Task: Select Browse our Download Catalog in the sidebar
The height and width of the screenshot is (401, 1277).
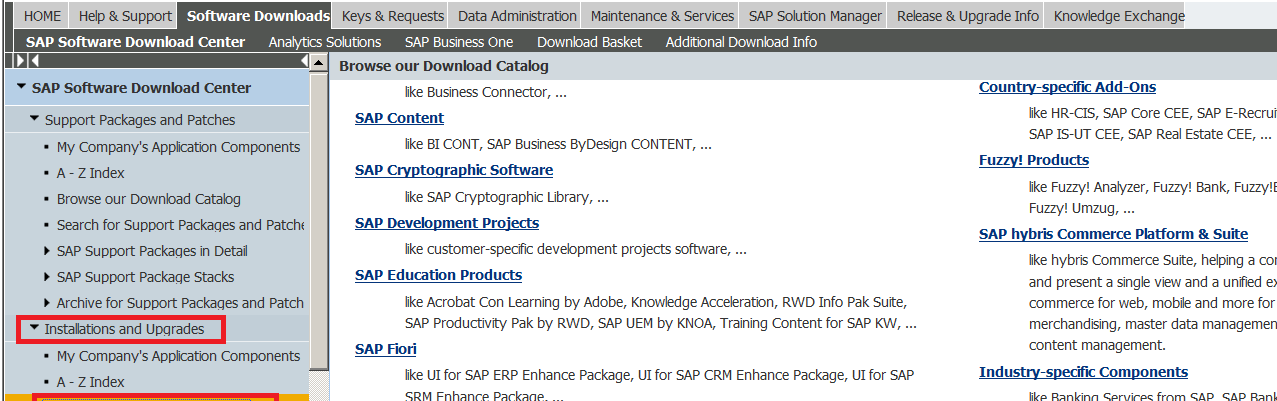Action: 148,199
